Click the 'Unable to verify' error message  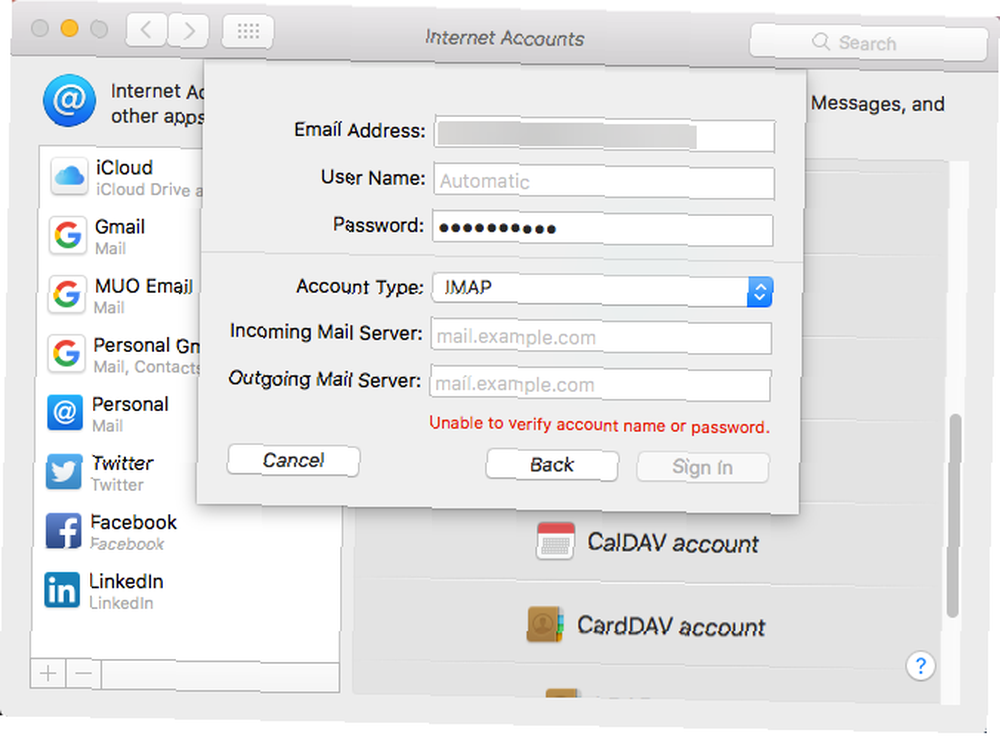[599, 425]
